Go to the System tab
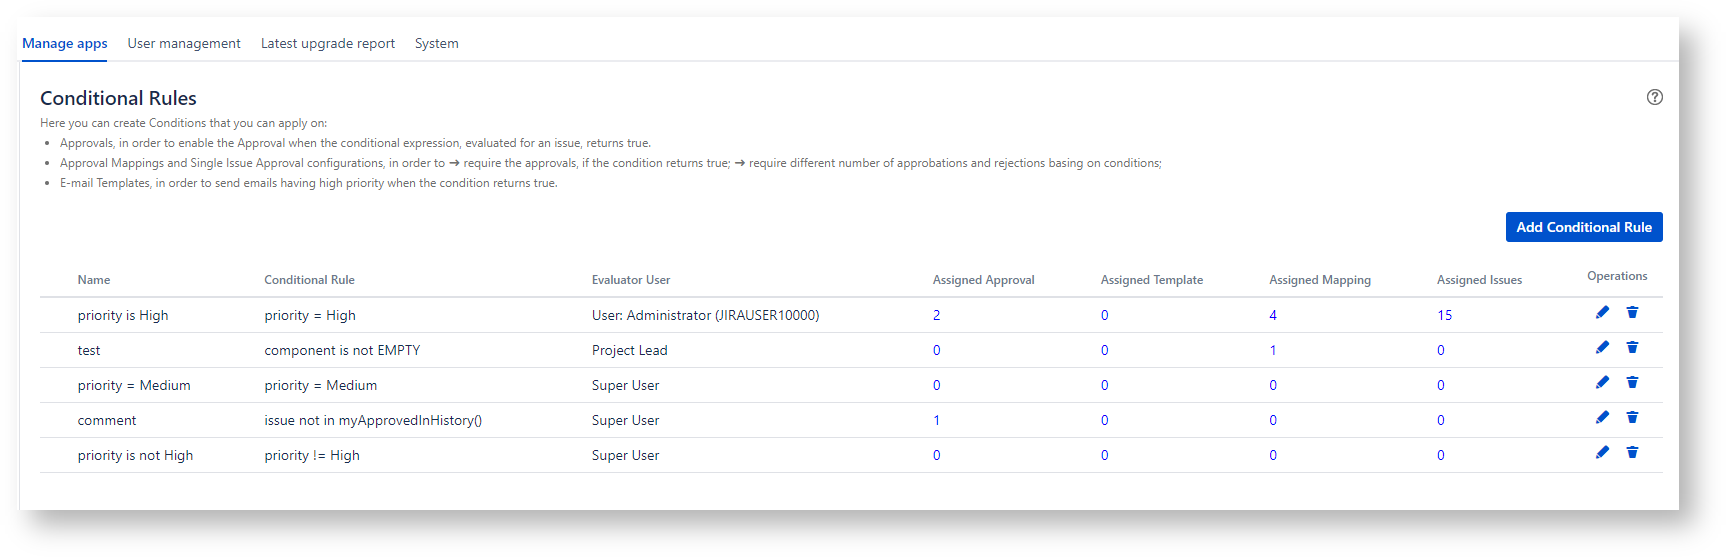Image resolution: width=1727 pixels, height=558 pixels. (436, 44)
